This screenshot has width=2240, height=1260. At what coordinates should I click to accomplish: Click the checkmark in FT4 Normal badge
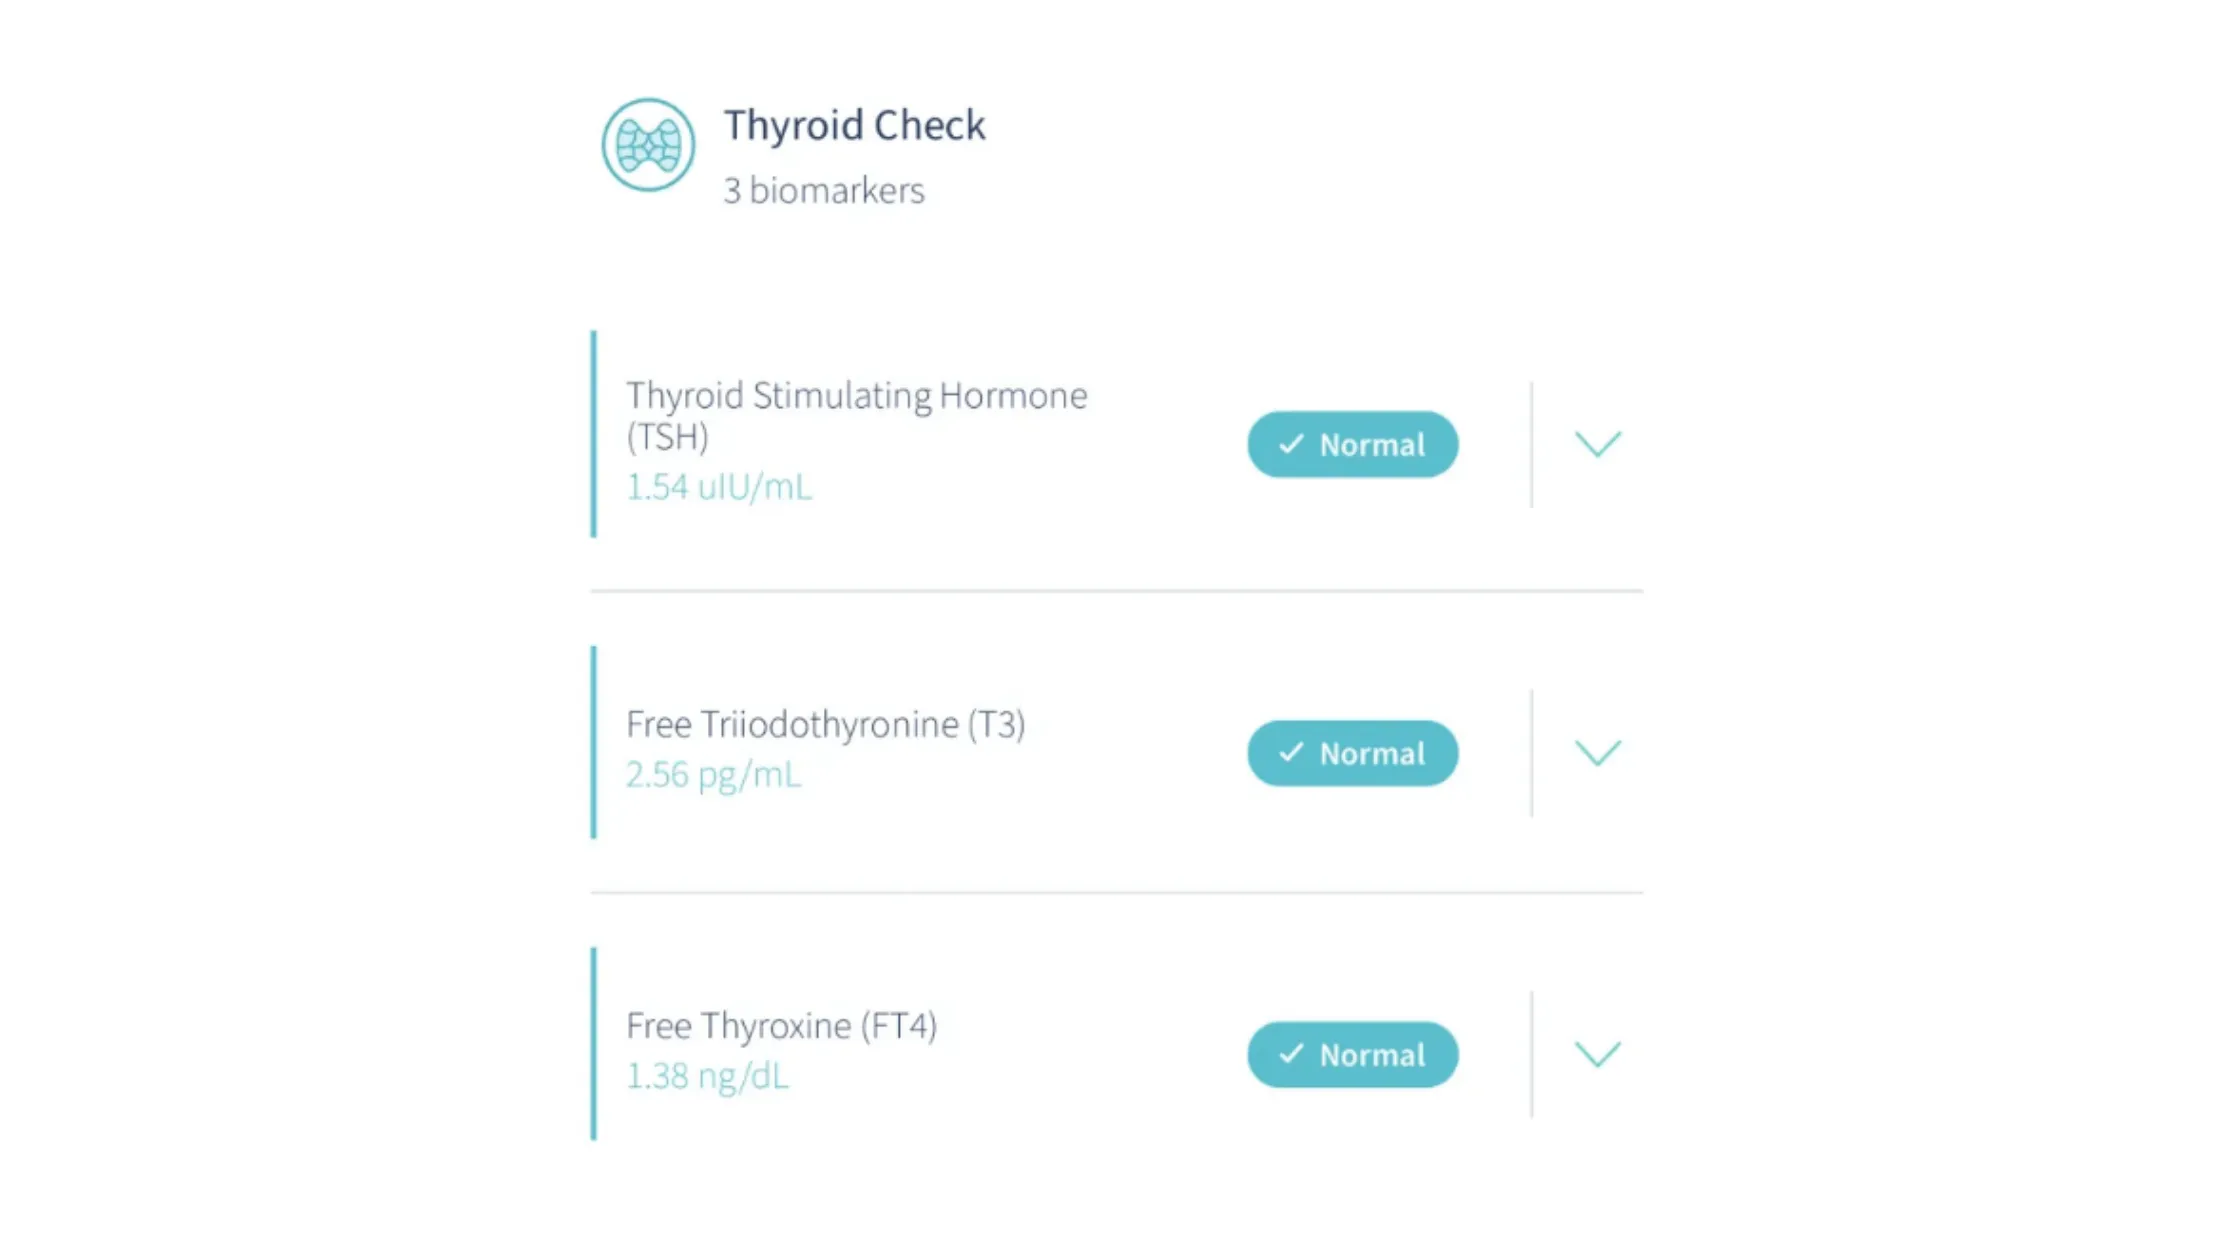tap(1291, 1053)
